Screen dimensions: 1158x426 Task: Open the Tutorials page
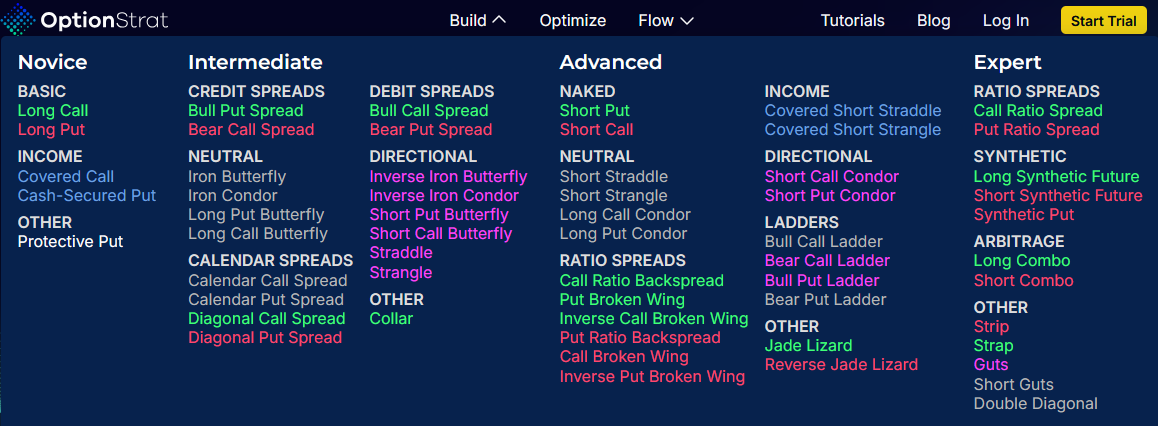tap(852, 21)
